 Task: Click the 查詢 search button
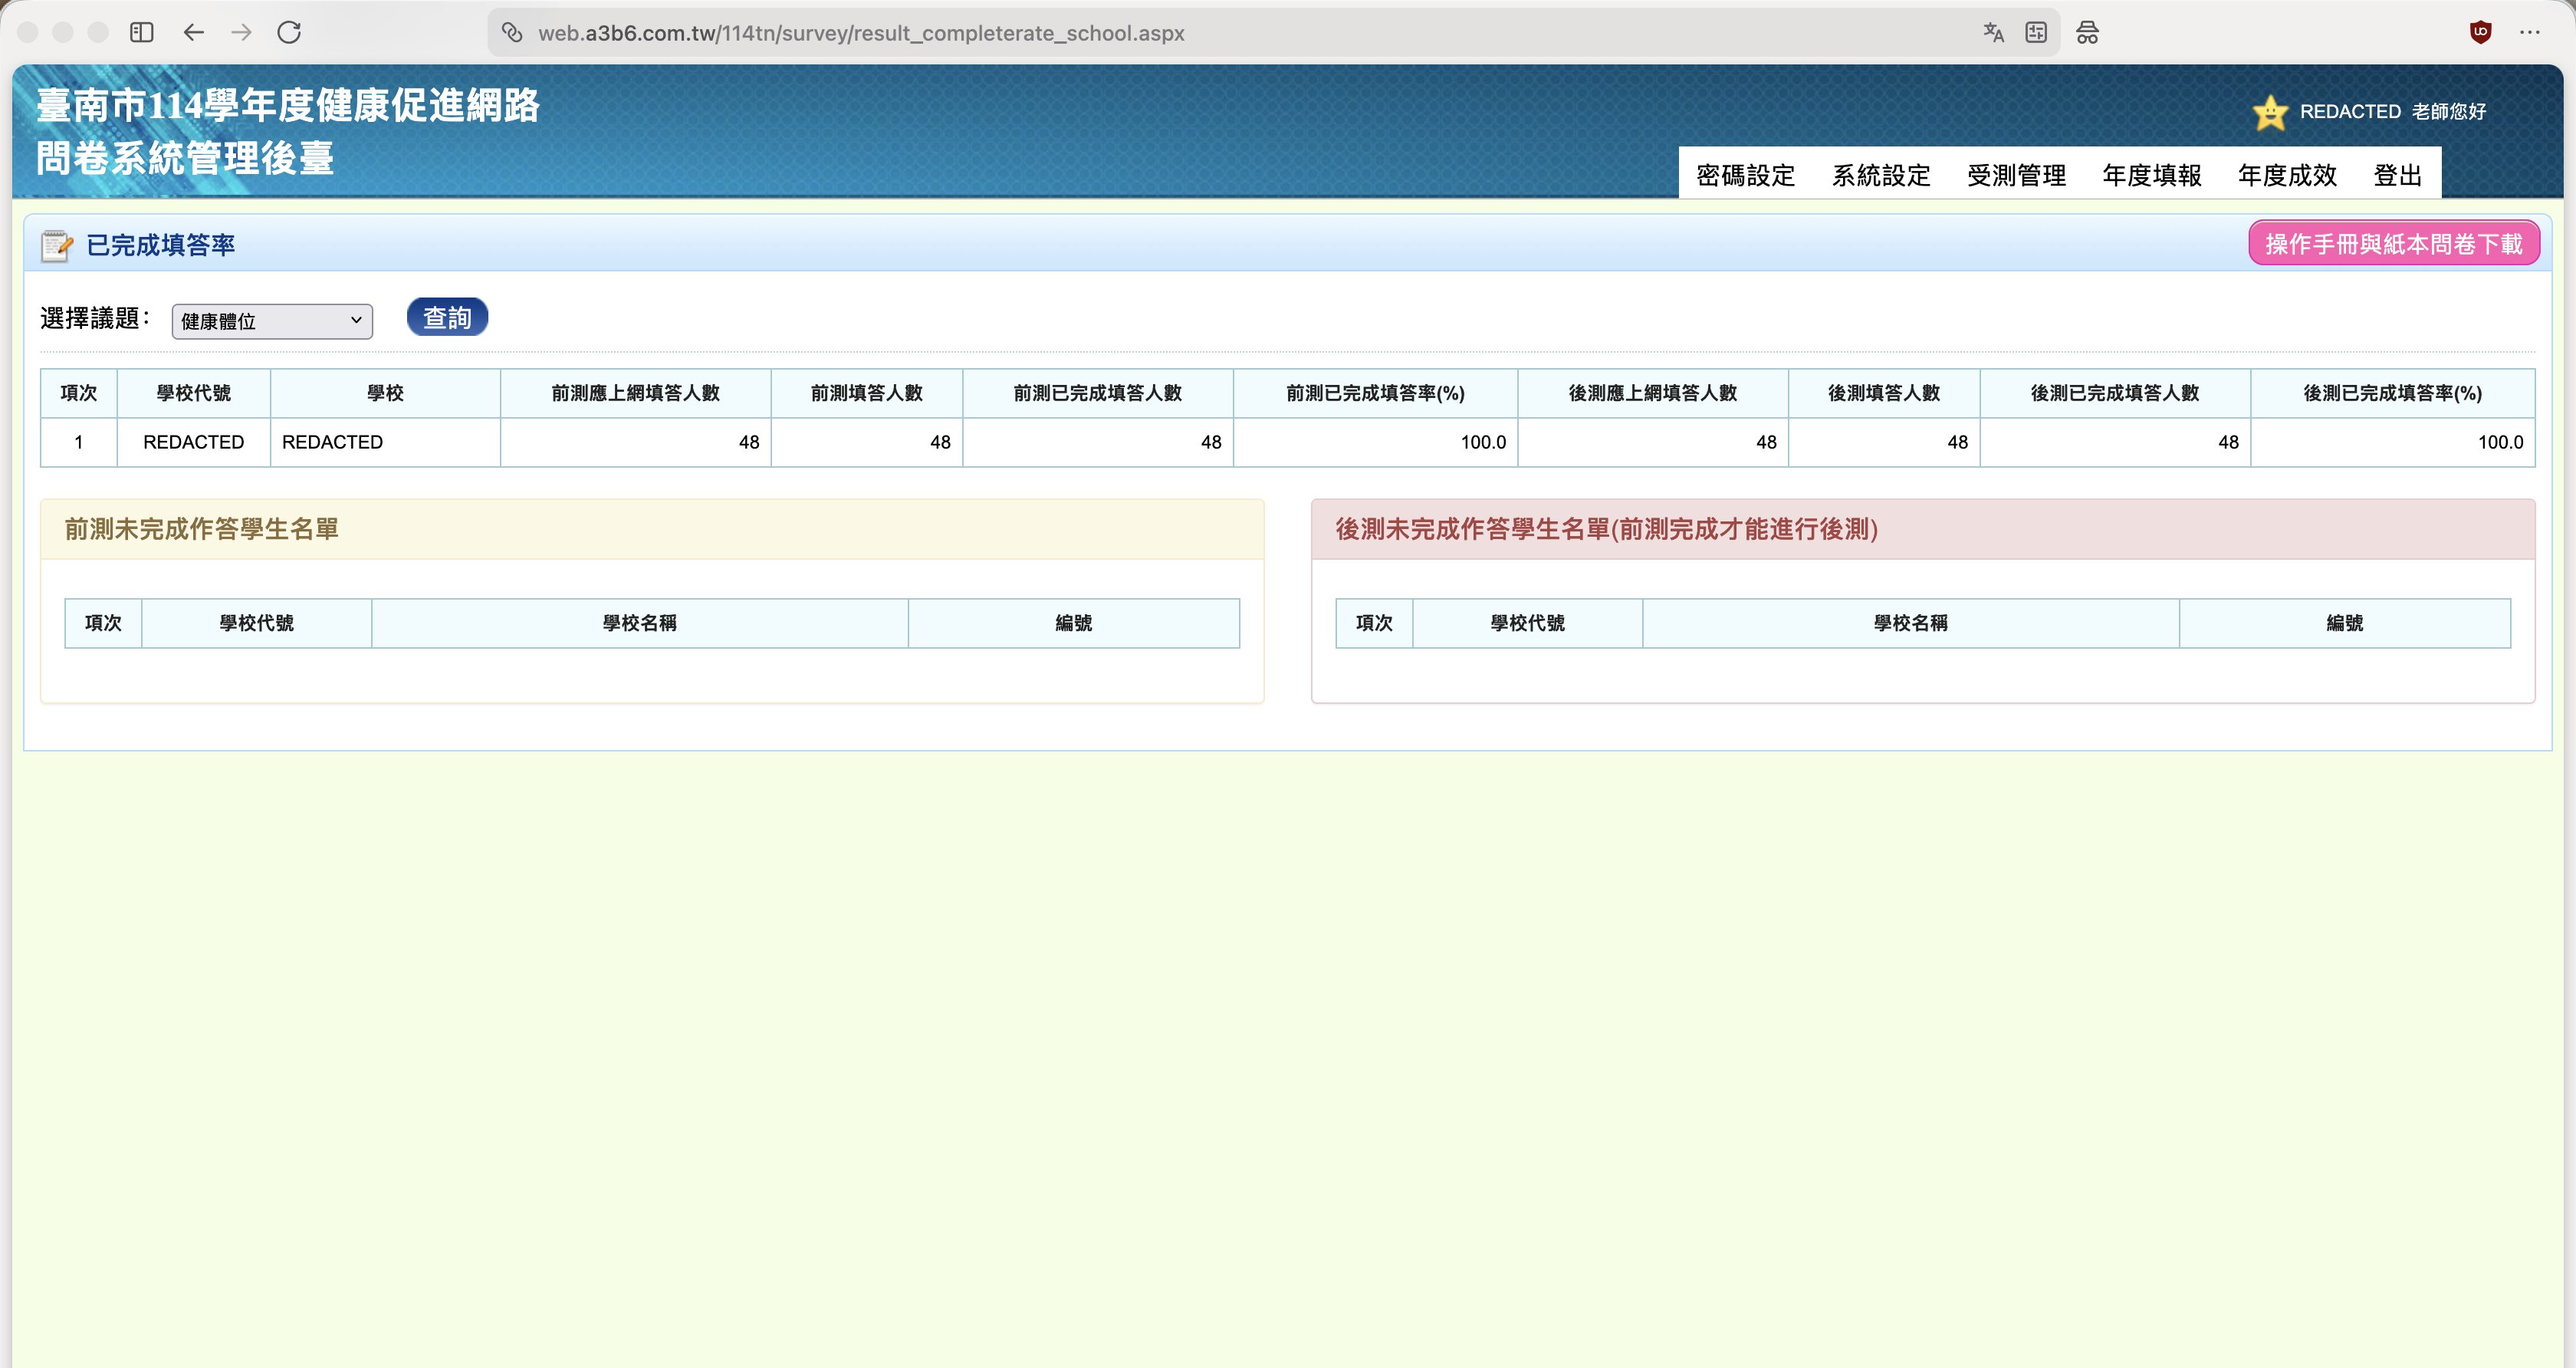coord(447,317)
